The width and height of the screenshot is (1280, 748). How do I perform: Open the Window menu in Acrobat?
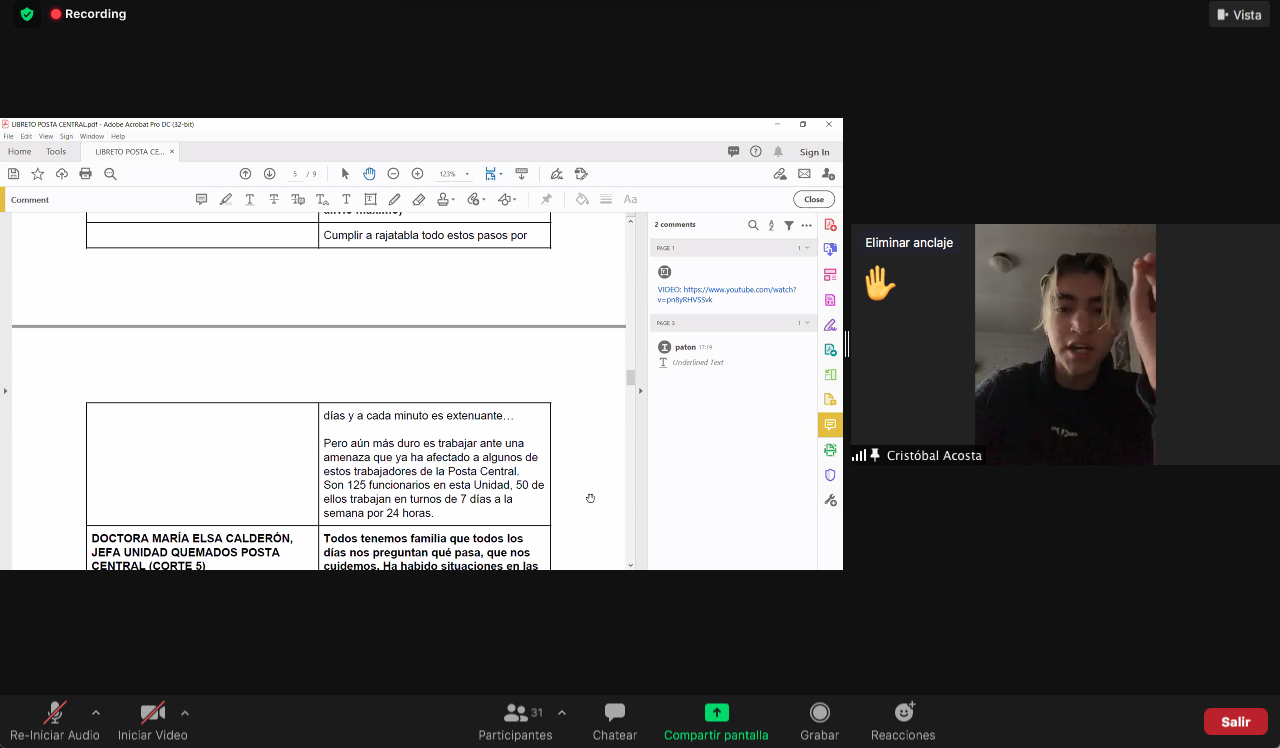[92, 136]
